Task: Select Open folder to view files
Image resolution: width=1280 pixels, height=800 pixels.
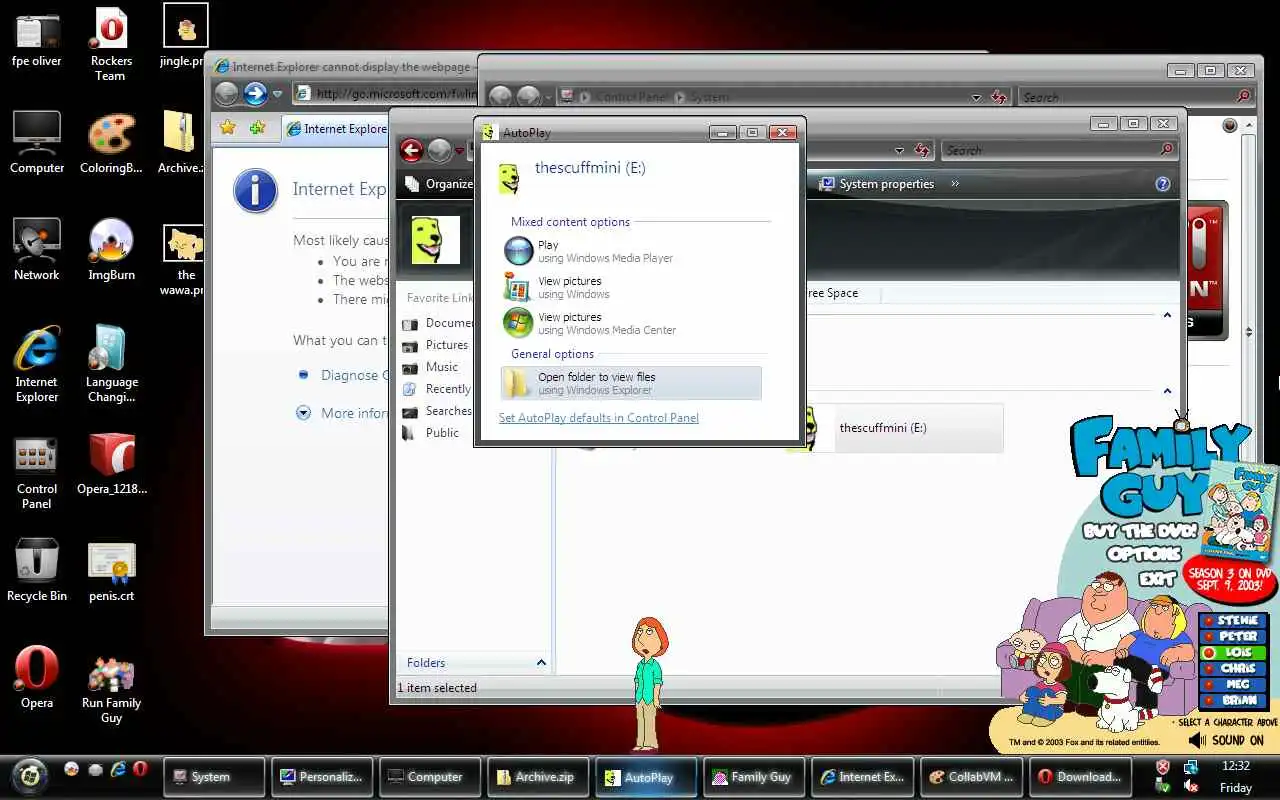Action: point(631,383)
